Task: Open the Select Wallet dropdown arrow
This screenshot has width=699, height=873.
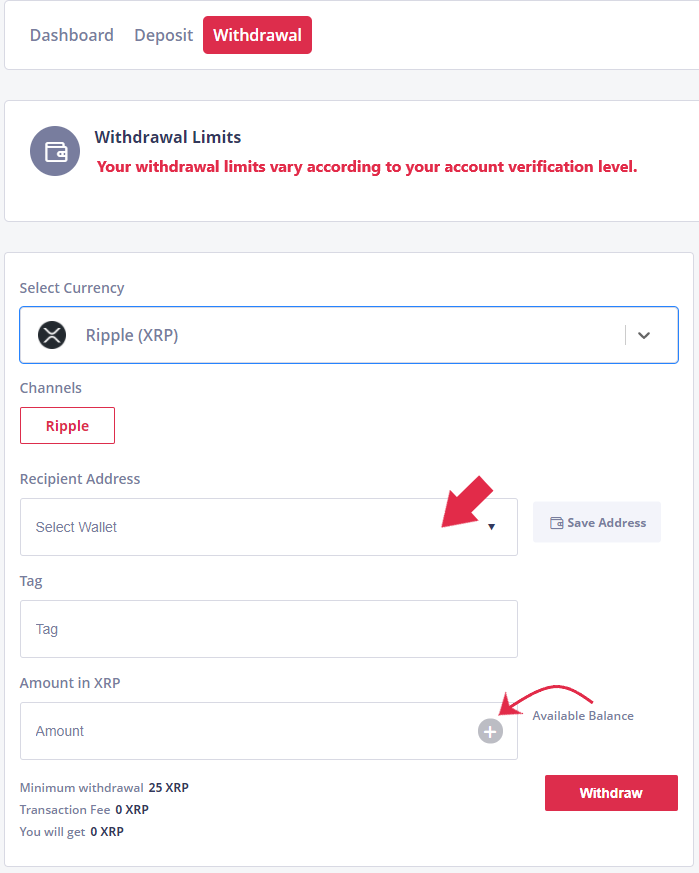Action: 491,527
